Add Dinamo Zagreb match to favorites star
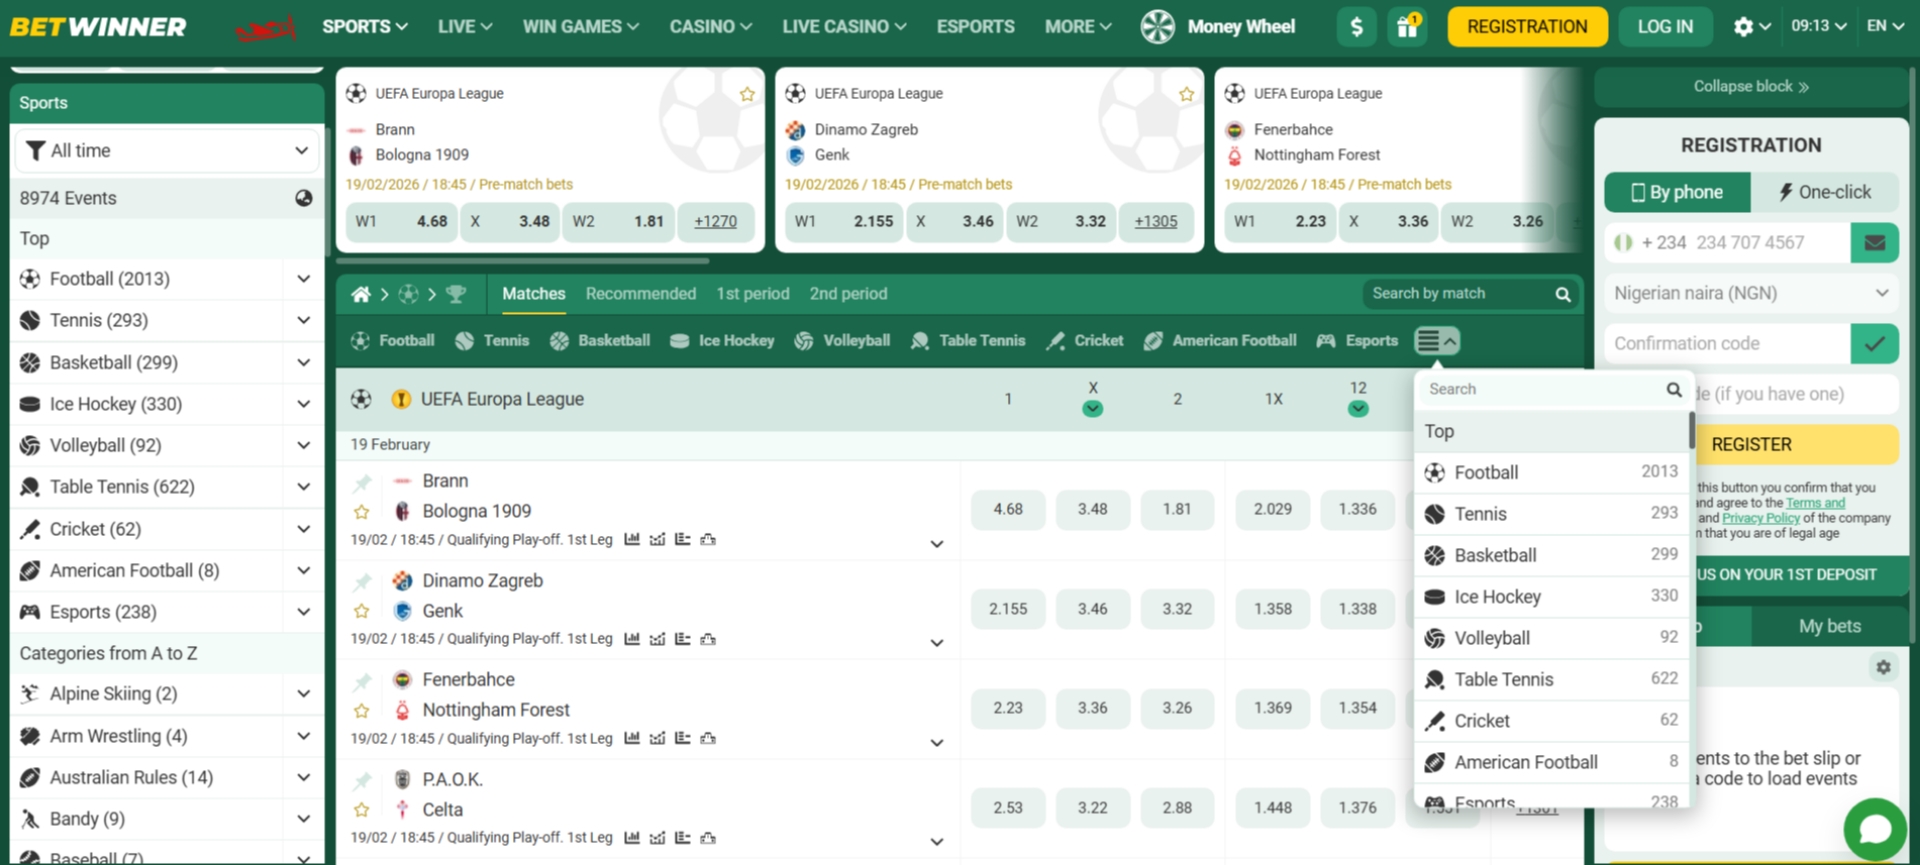Screen dimensions: 1920x865 coord(362,611)
